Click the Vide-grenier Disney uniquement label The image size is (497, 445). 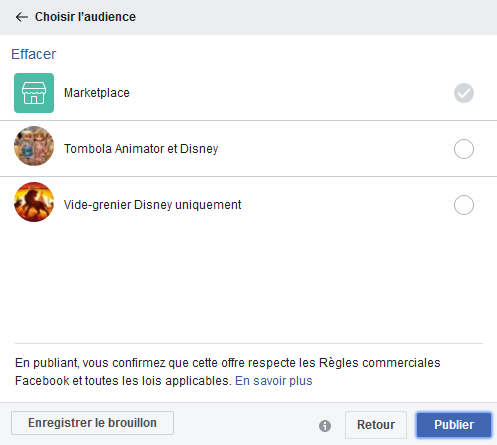[152, 205]
